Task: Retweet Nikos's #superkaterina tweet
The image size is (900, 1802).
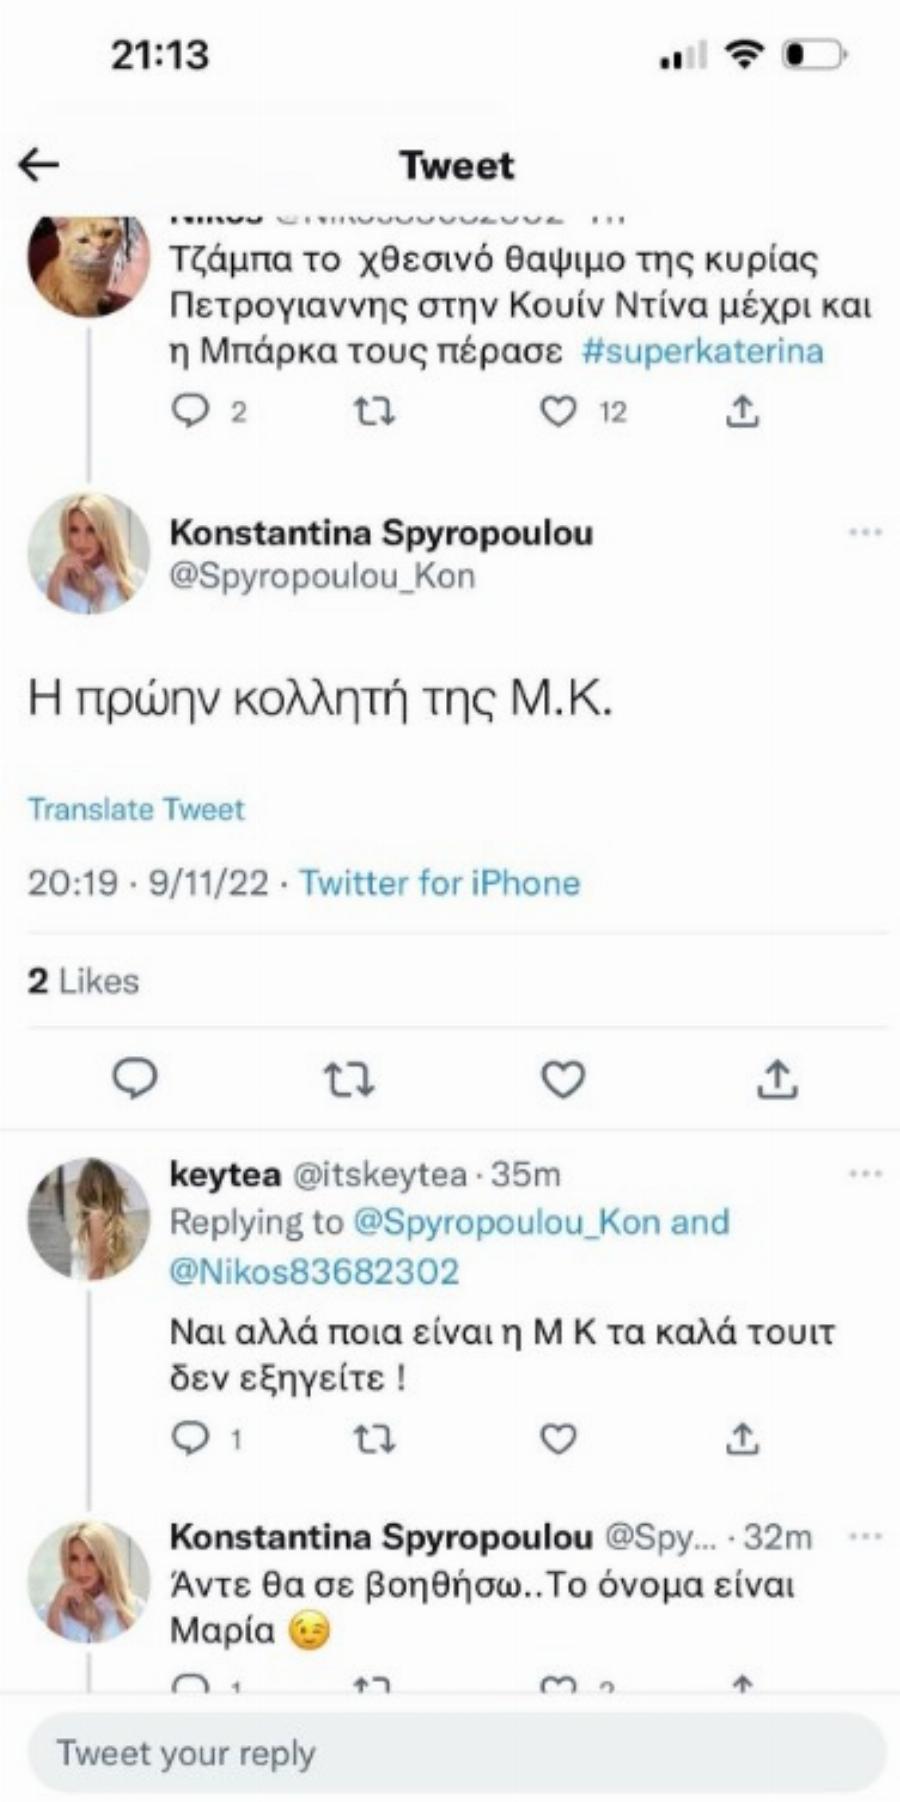Action: [374, 409]
